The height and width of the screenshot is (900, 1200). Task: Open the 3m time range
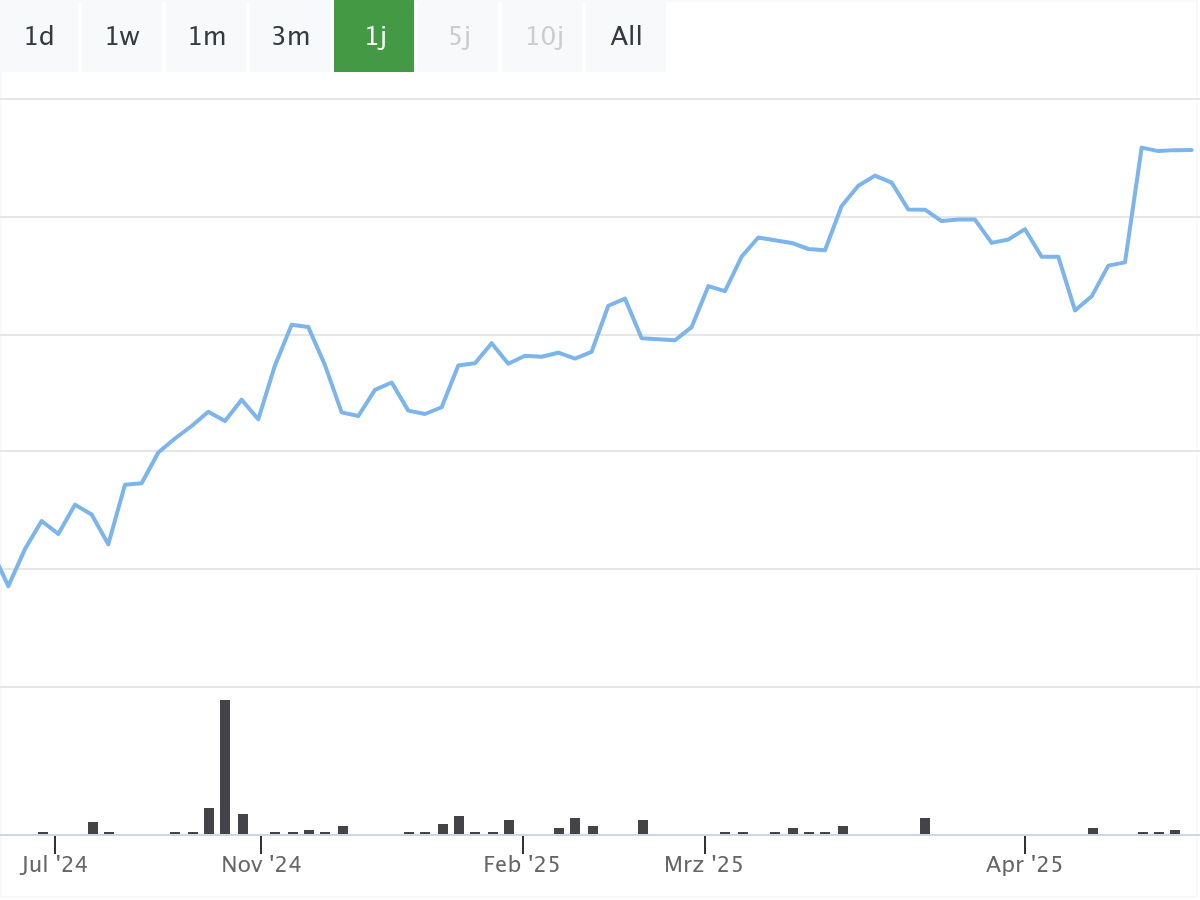[291, 37]
